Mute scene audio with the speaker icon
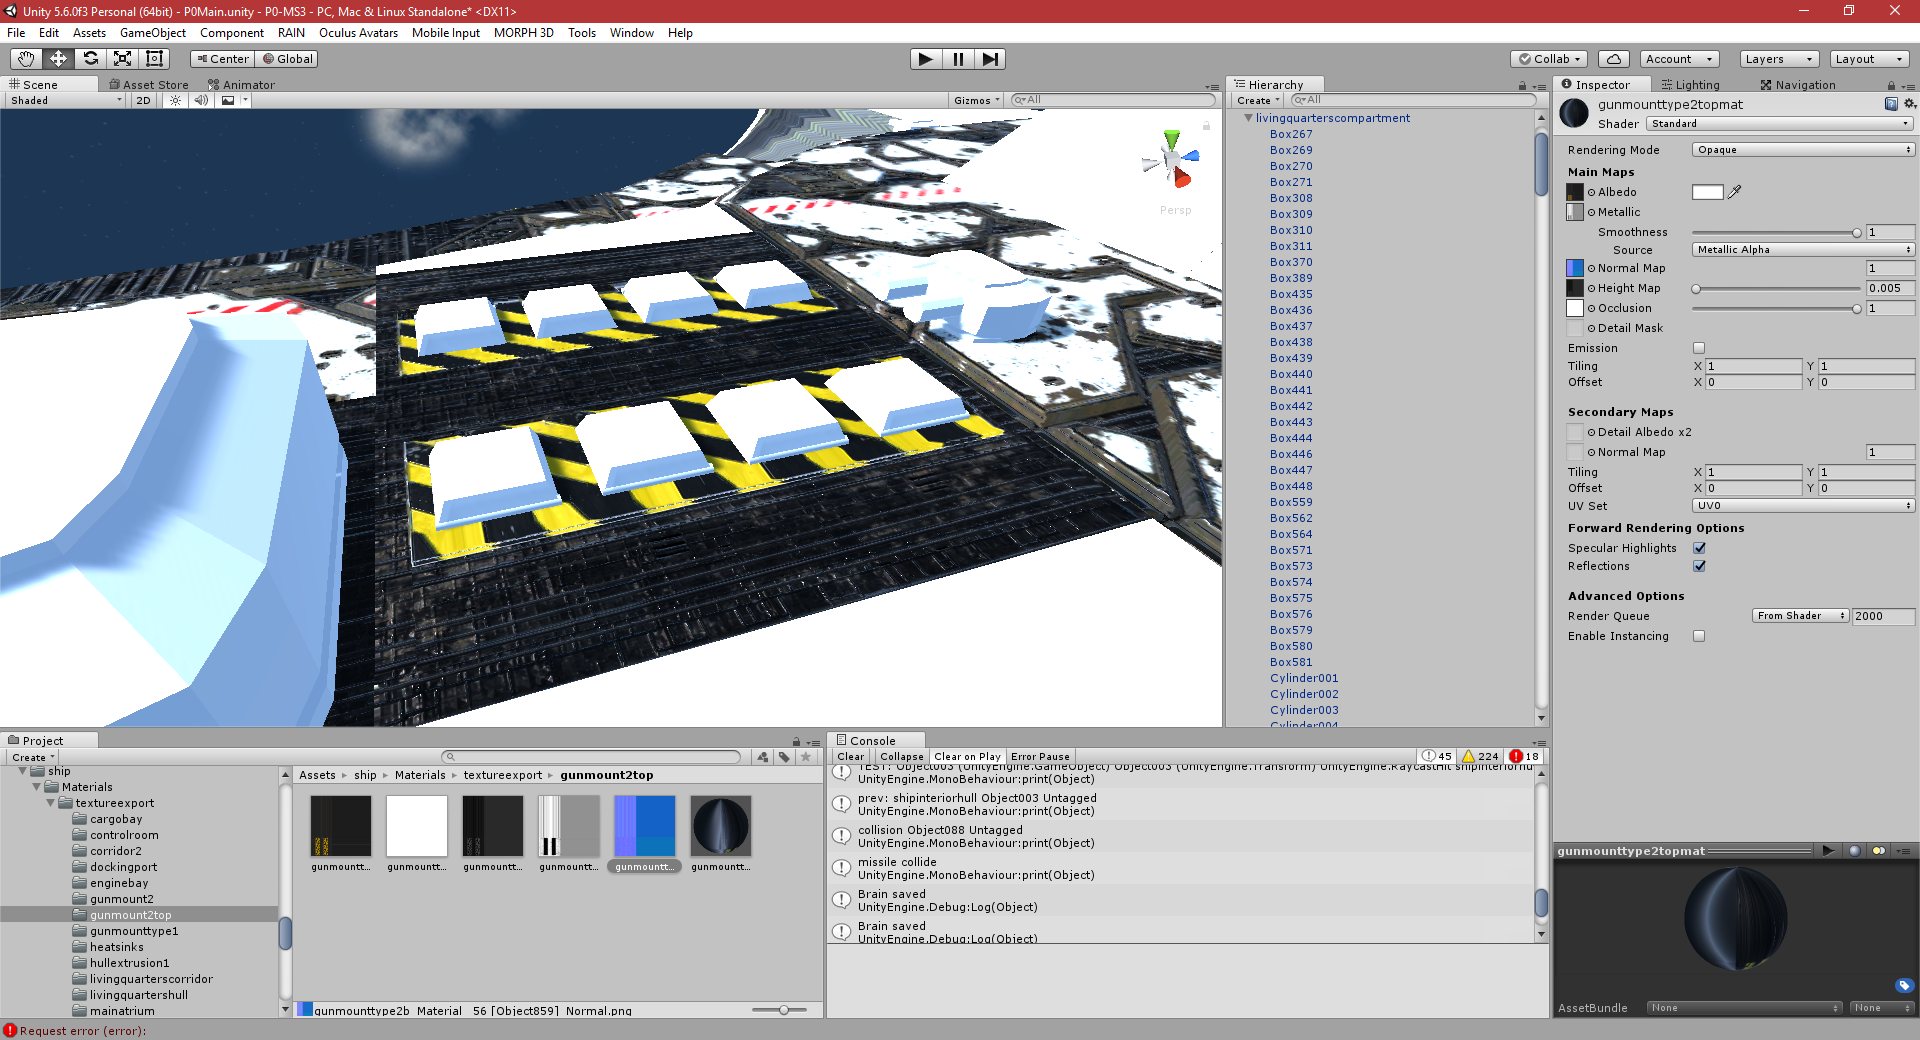The width and height of the screenshot is (1920, 1040). pyautogui.click(x=202, y=100)
